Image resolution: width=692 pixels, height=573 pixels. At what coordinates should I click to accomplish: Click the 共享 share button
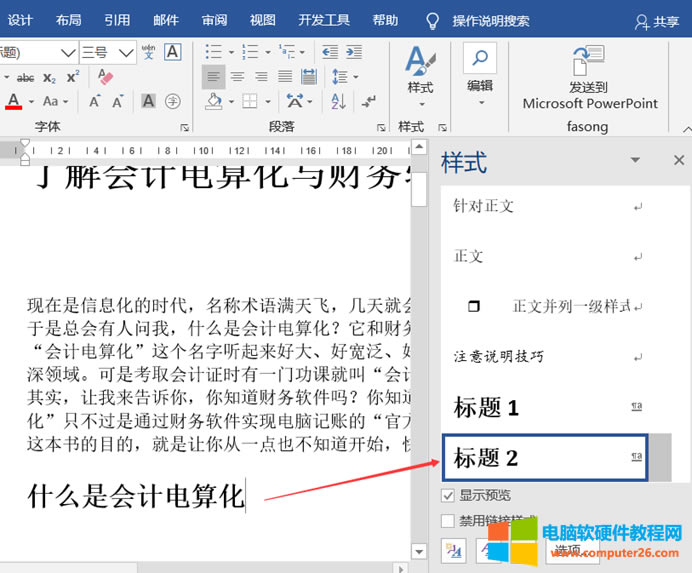[657, 21]
